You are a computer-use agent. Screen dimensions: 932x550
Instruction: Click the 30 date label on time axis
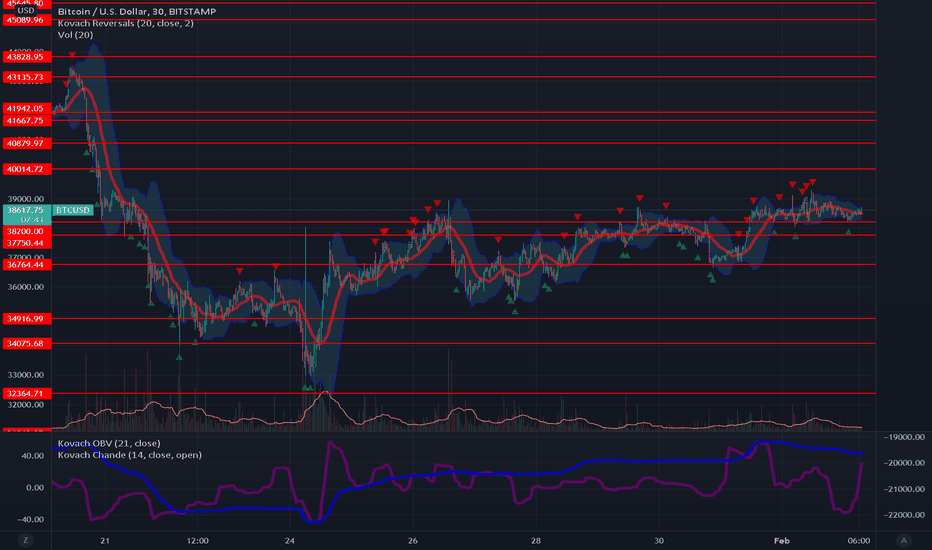point(659,540)
